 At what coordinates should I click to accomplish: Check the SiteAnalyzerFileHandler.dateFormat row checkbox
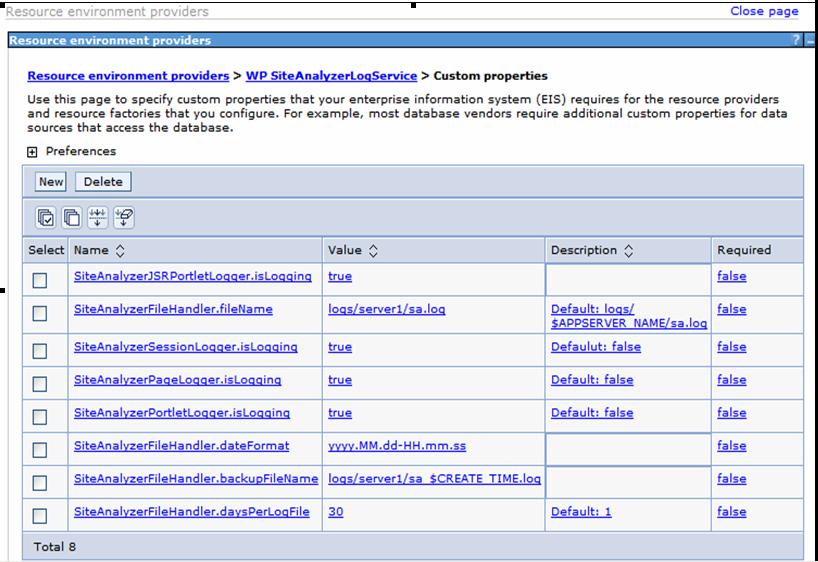40,449
